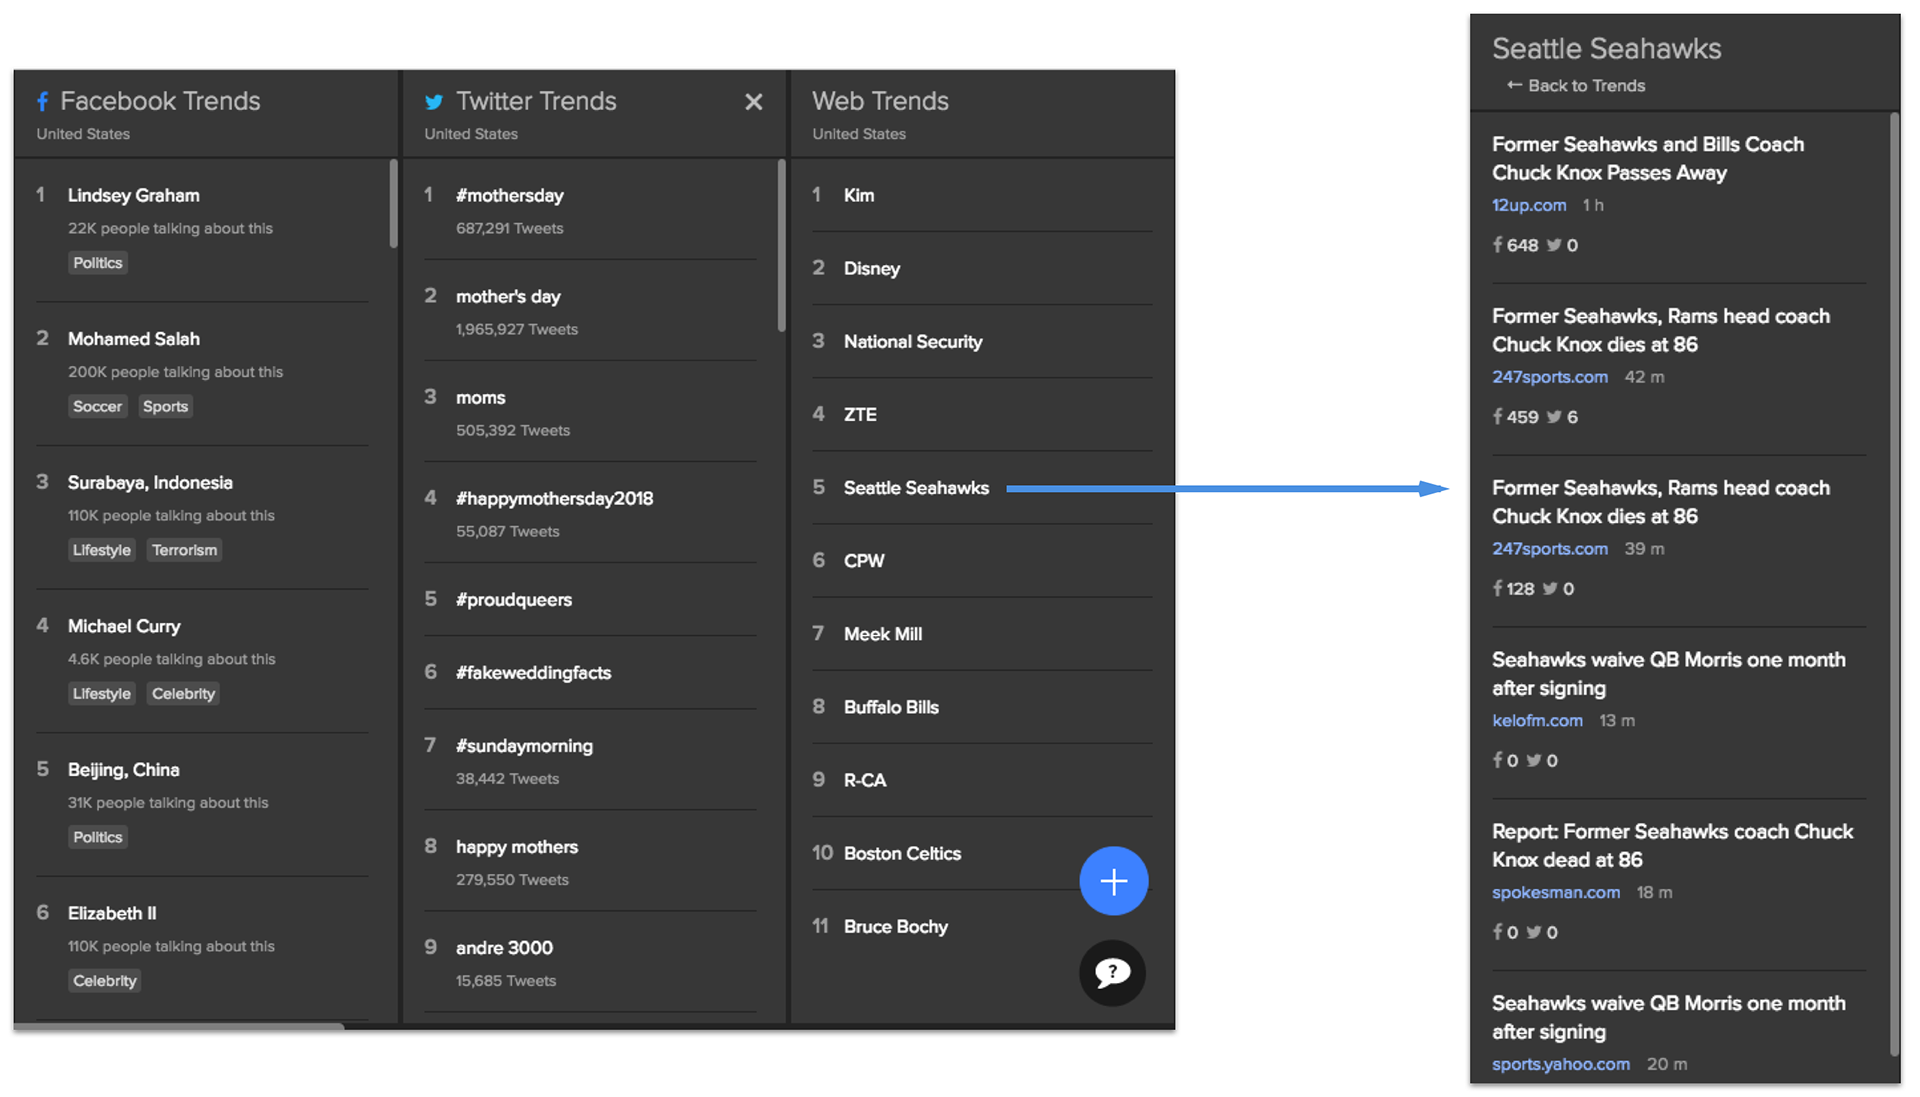
Task: Go Back to Trends
Action: point(1586,85)
